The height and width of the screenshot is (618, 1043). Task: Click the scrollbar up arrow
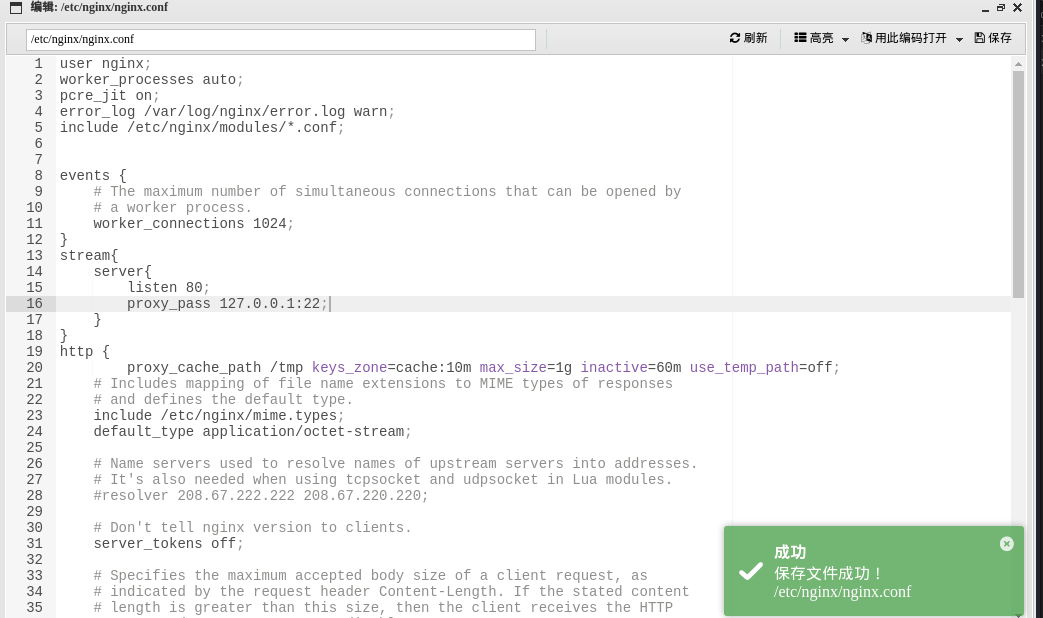tap(1018, 64)
